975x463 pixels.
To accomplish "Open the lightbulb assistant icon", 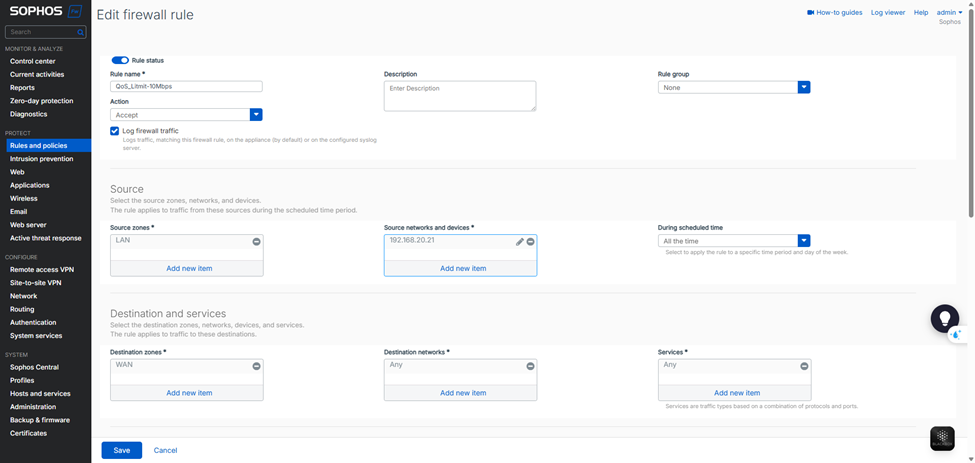I will [944, 318].
